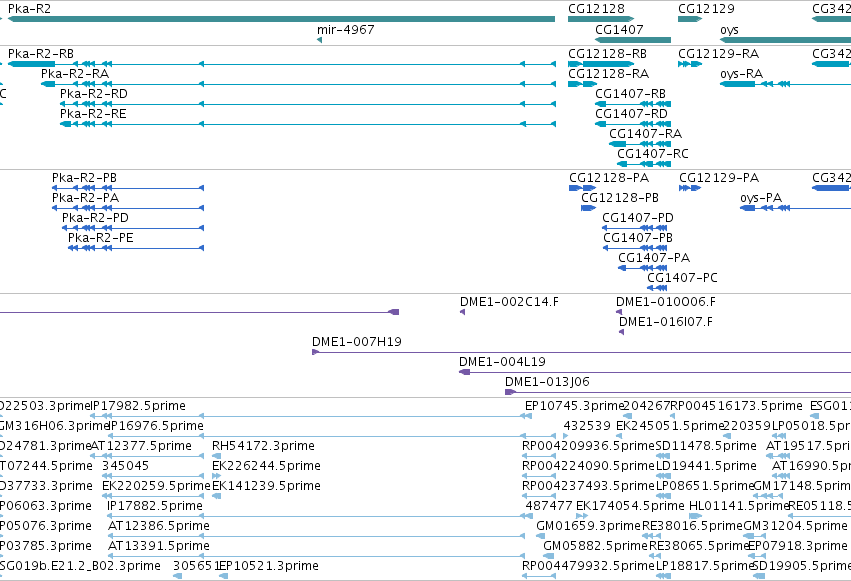Select clone DME1-013J06

pos(548,382)
